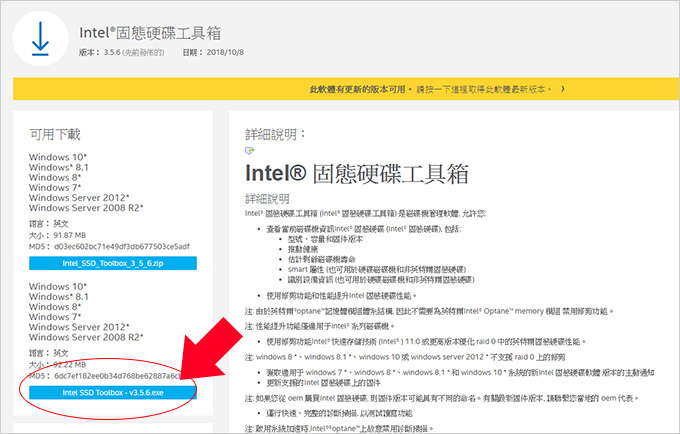The image size is (680, 434).
Task: Click the 可用下載 heading
Action: coord(55,134)
